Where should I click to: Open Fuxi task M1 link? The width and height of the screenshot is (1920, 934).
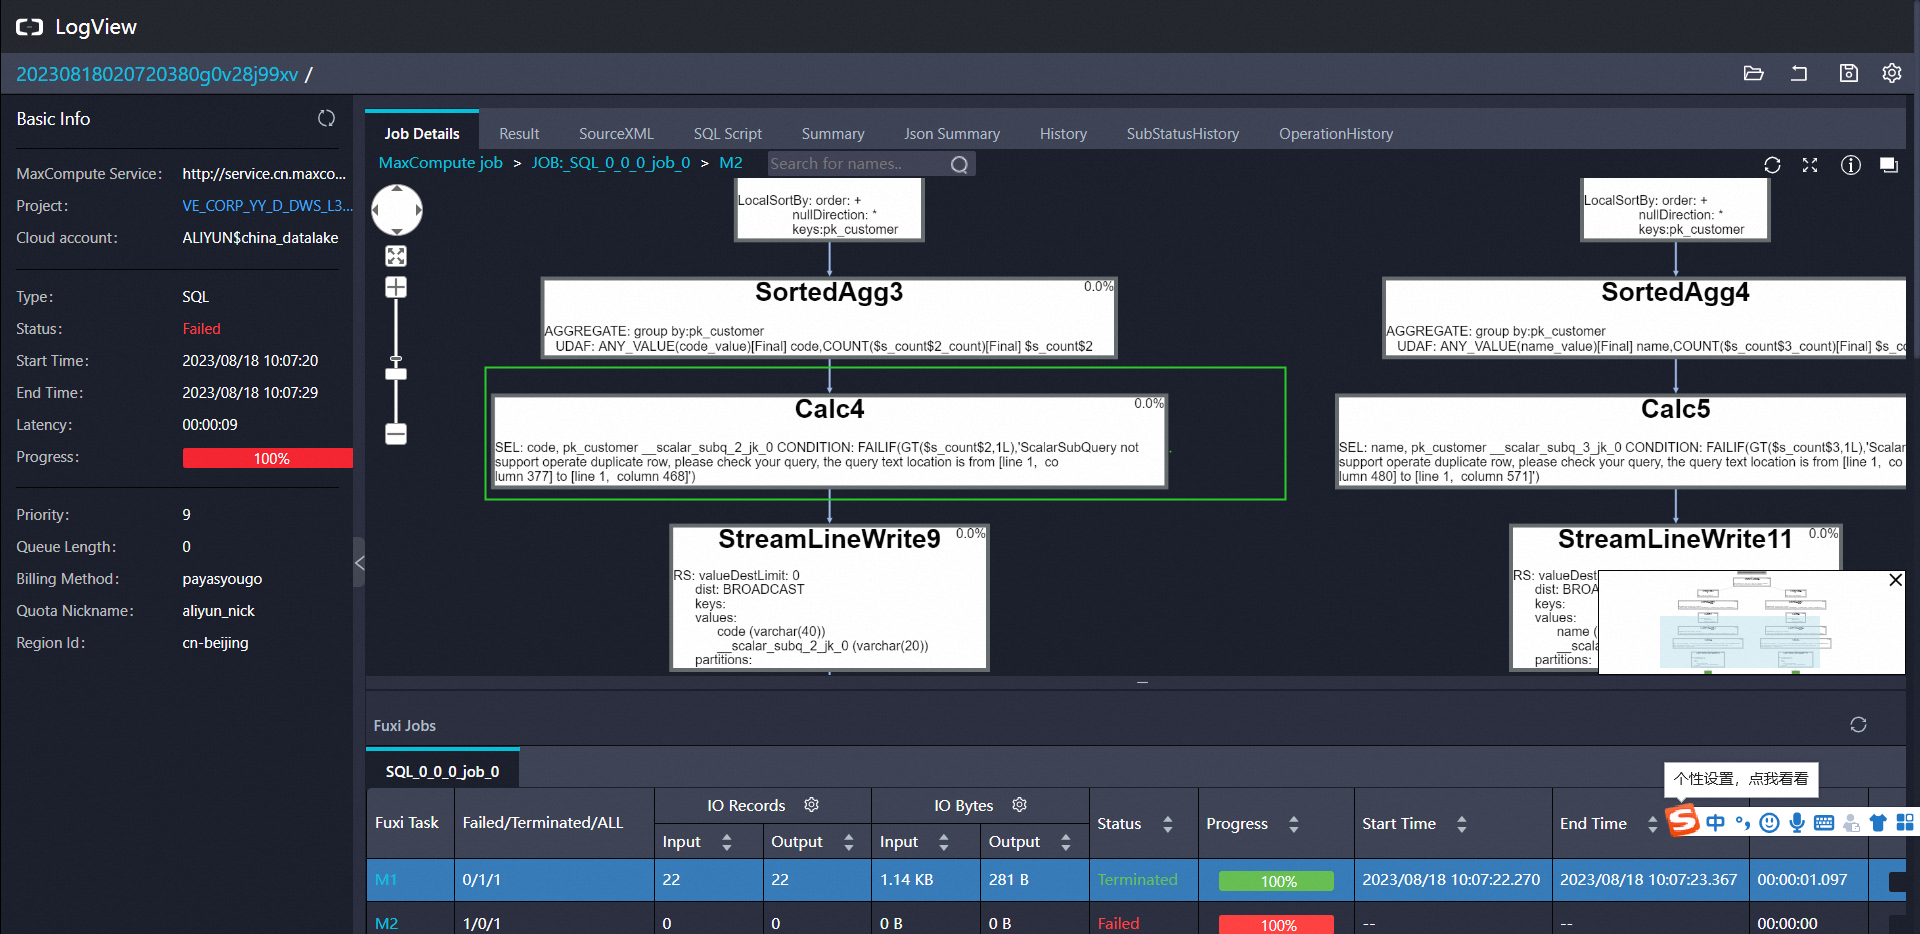pyautogui.click(x=386, y=879)
